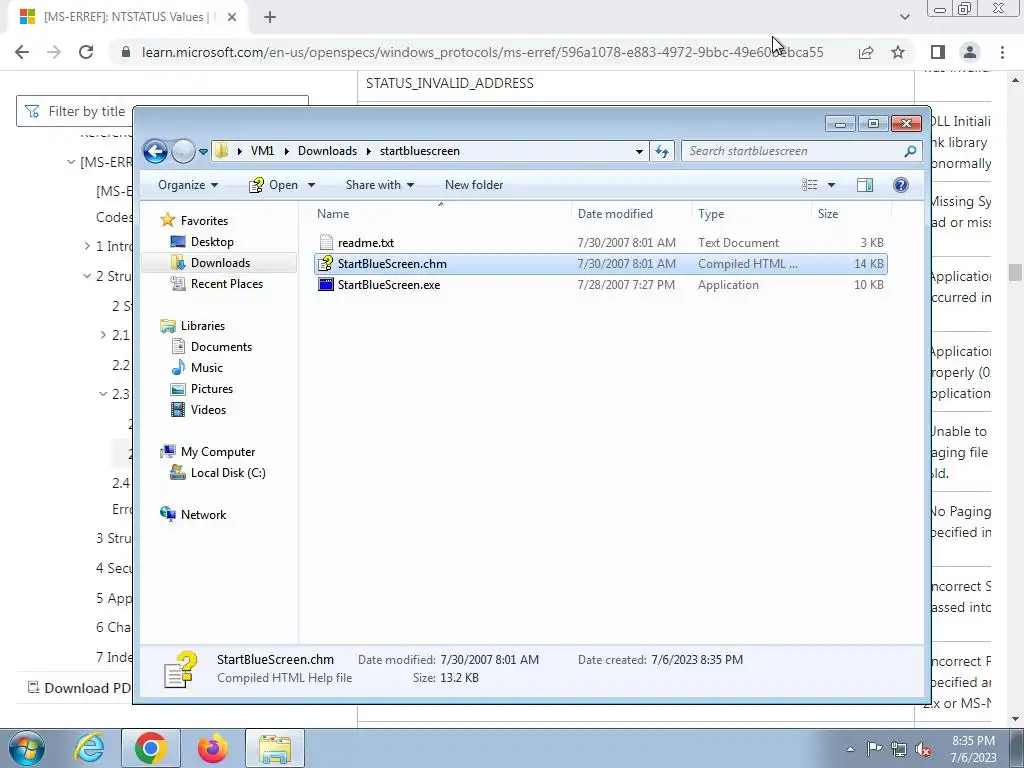Open the Share with menu
The width and height of the screenshot is (1024, 768).
tap(380, 185)
